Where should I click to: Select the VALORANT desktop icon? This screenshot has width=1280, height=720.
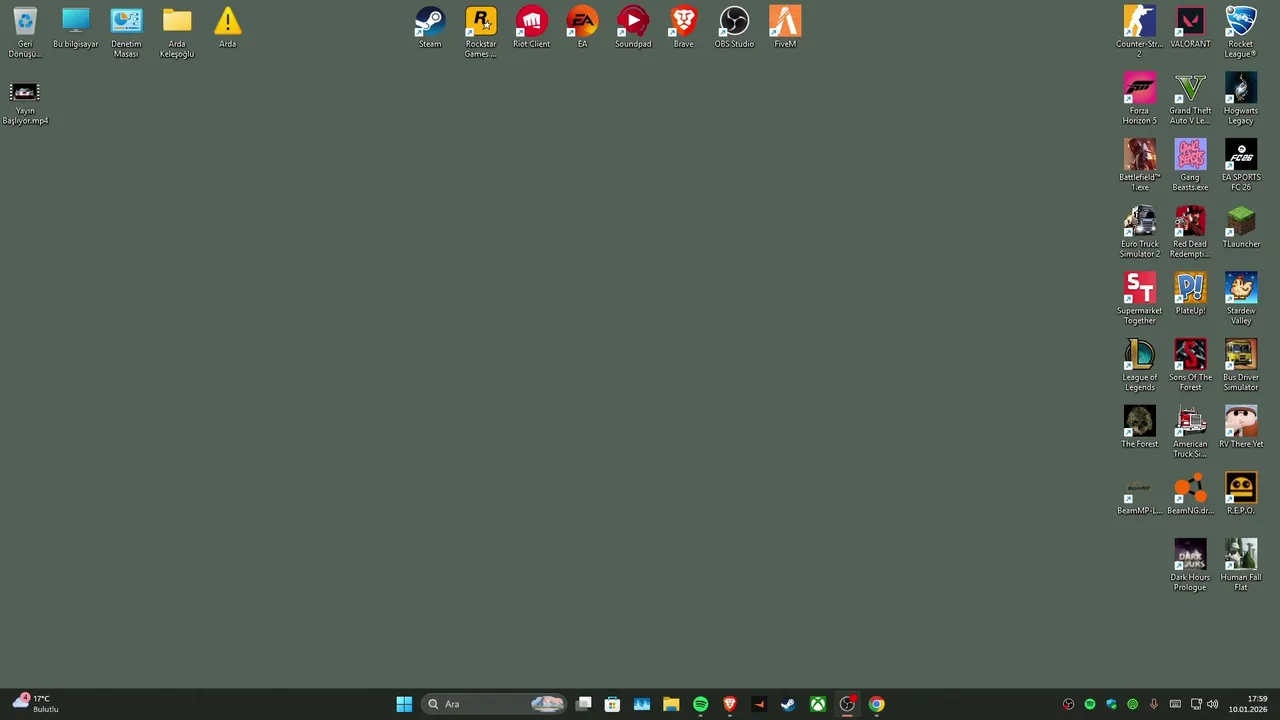coord(1190,27)
